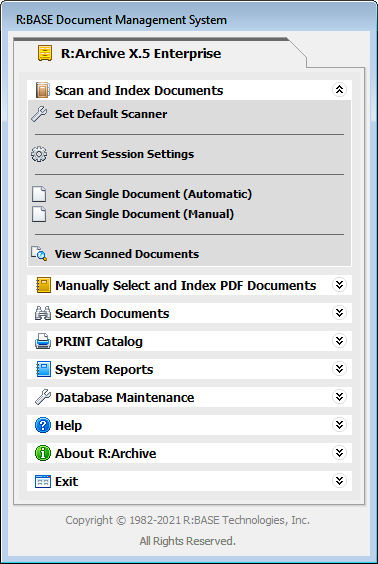Expand the Manually Select and Index PDF Documents chevron
This screenshot has width=378, height=564.
click(x=339, y=285)
